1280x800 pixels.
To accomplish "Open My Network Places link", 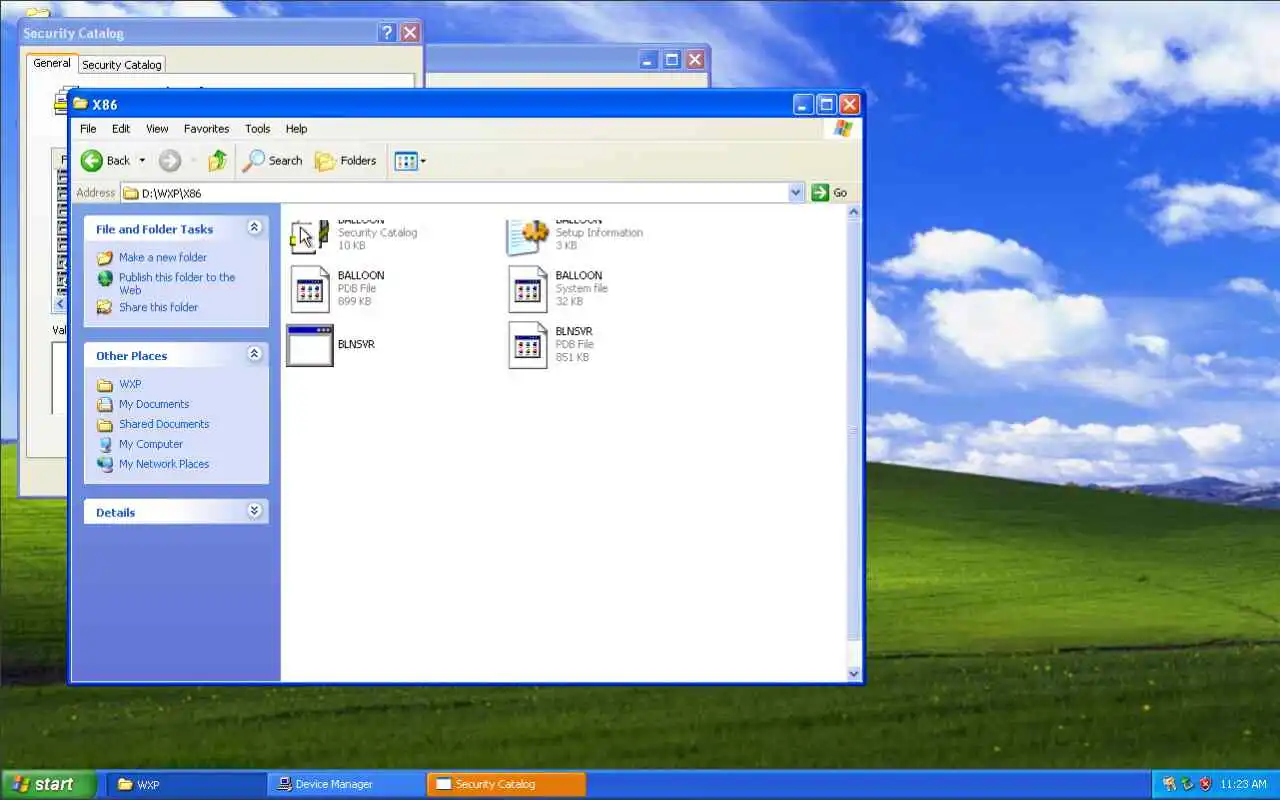I will 164,464.
